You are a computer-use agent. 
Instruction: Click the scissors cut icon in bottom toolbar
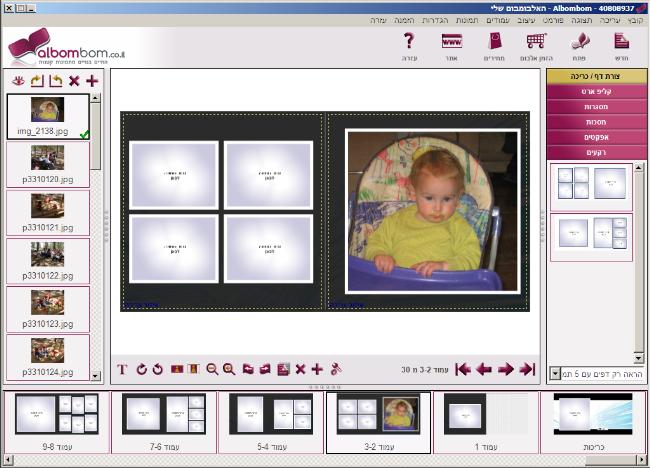336,369
